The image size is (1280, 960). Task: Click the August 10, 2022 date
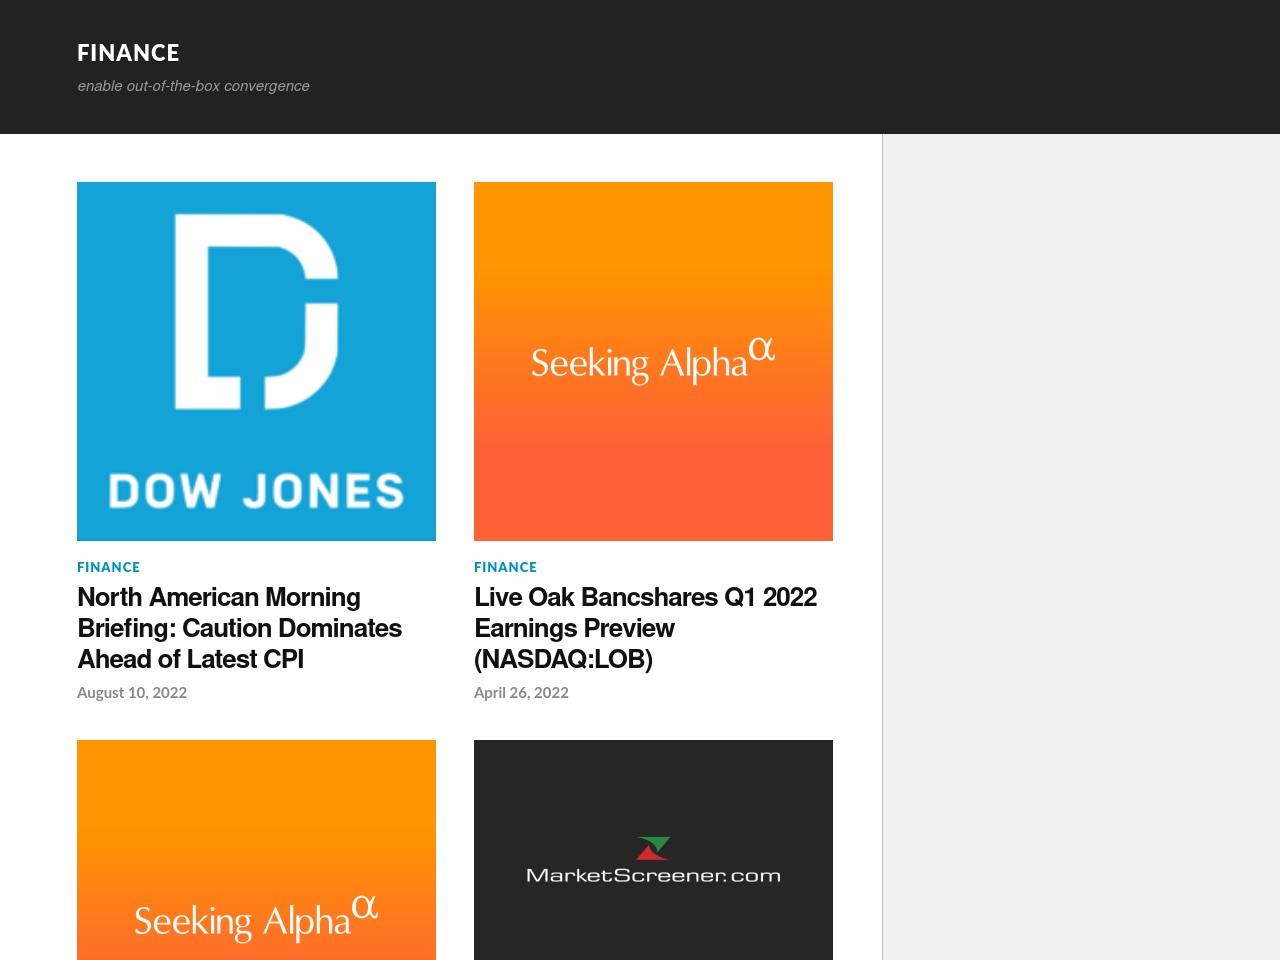pos(132,692)
